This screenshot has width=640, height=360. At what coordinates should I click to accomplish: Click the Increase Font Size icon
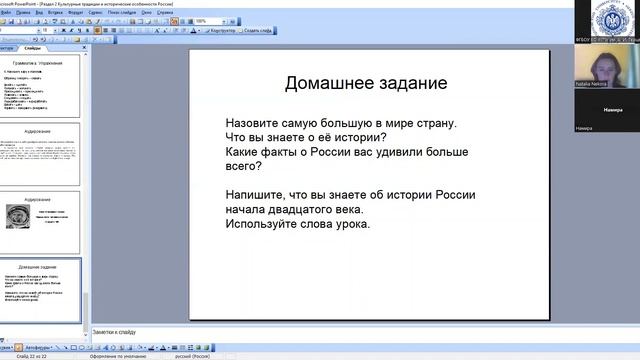pyautogui.click(x=157, y=30)
